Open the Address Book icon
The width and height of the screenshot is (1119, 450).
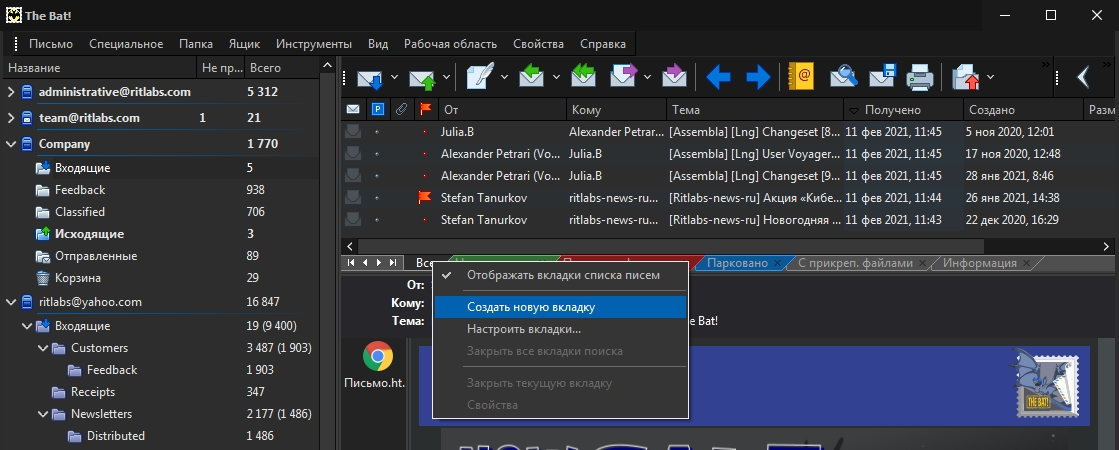point(801,76)
